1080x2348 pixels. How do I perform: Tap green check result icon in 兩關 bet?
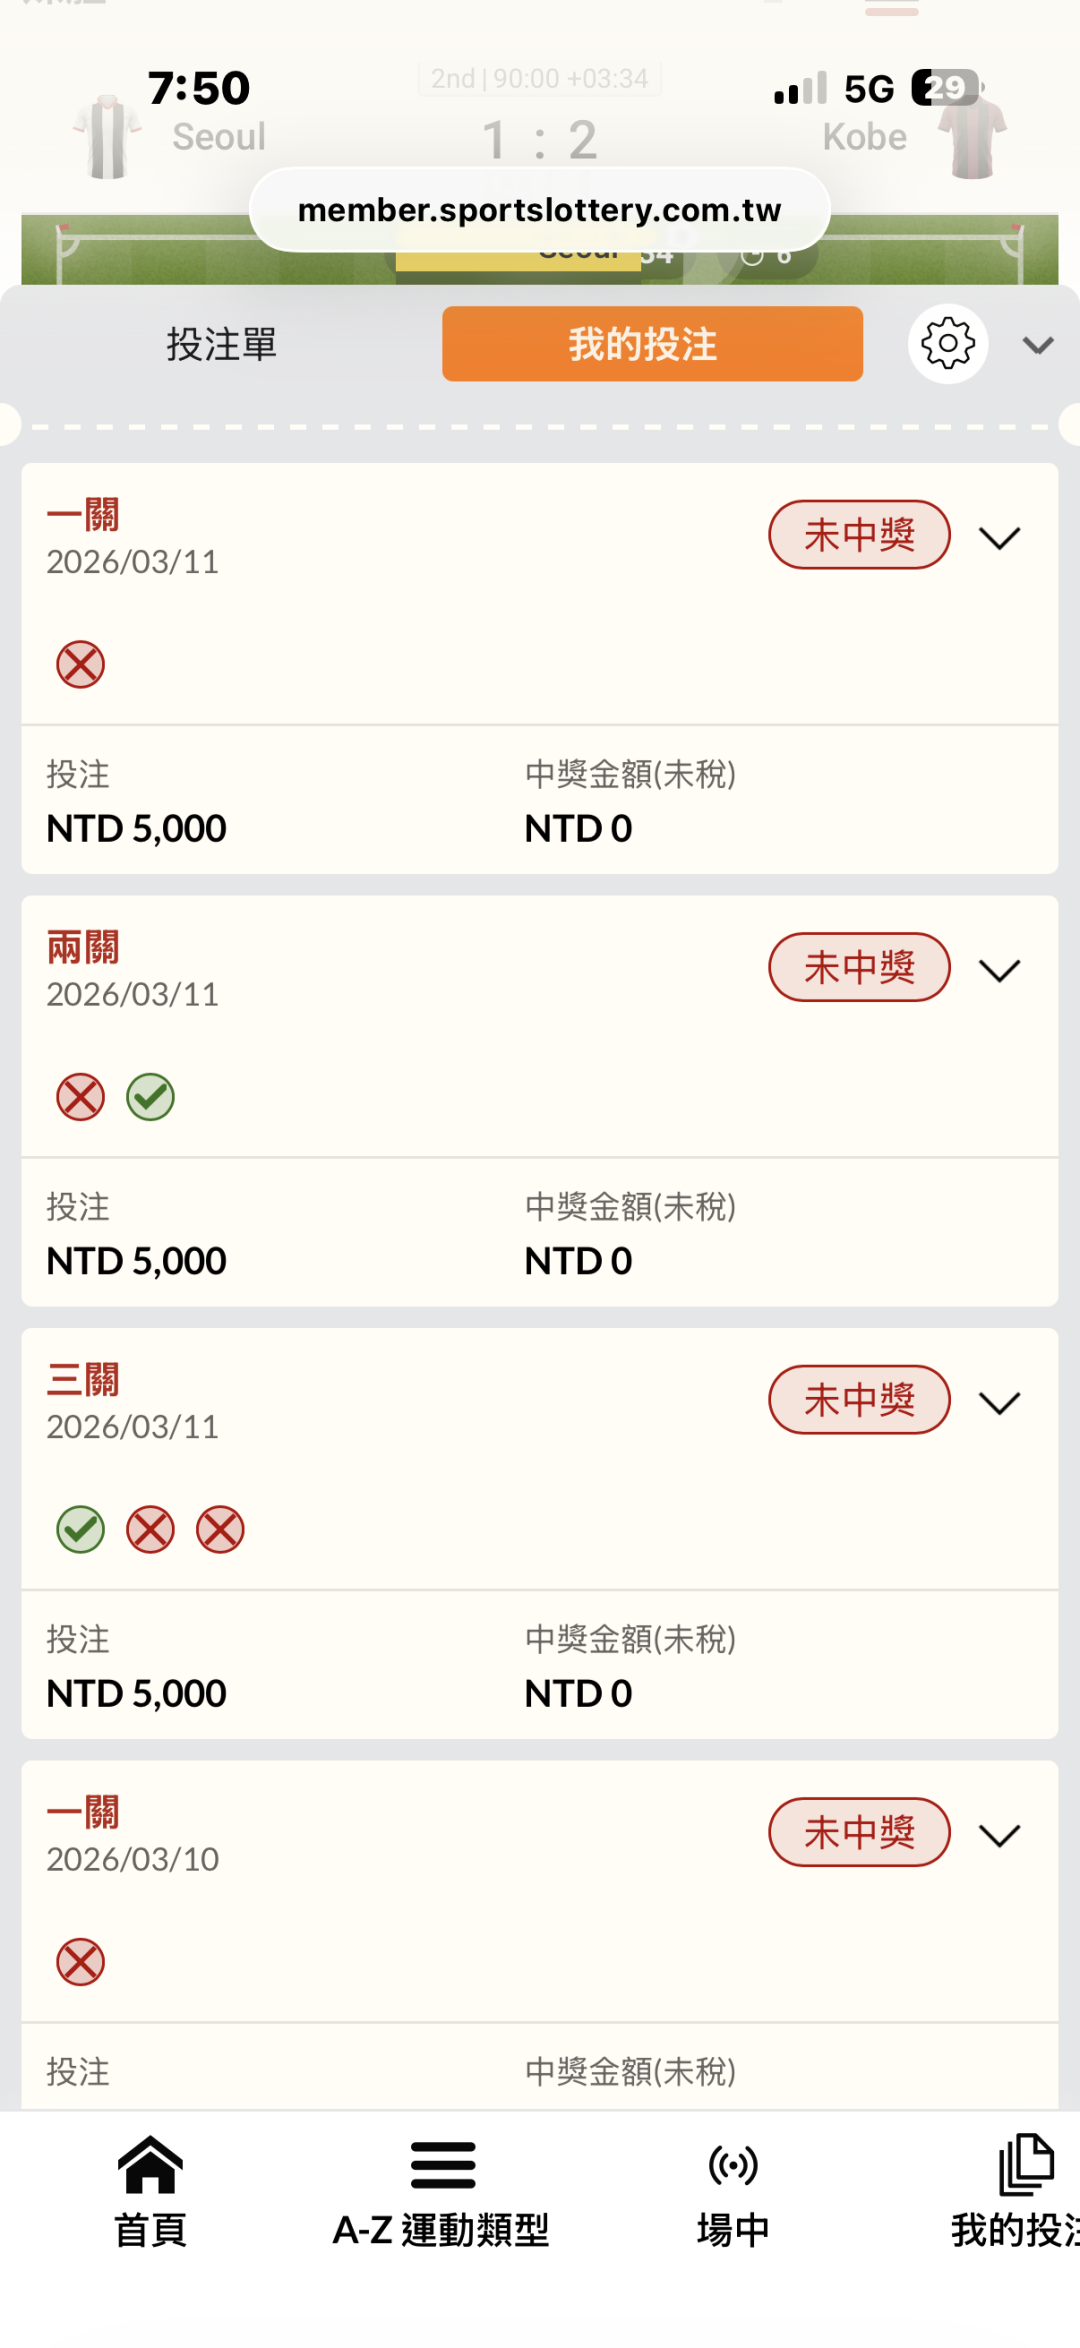pos(150,1097)
